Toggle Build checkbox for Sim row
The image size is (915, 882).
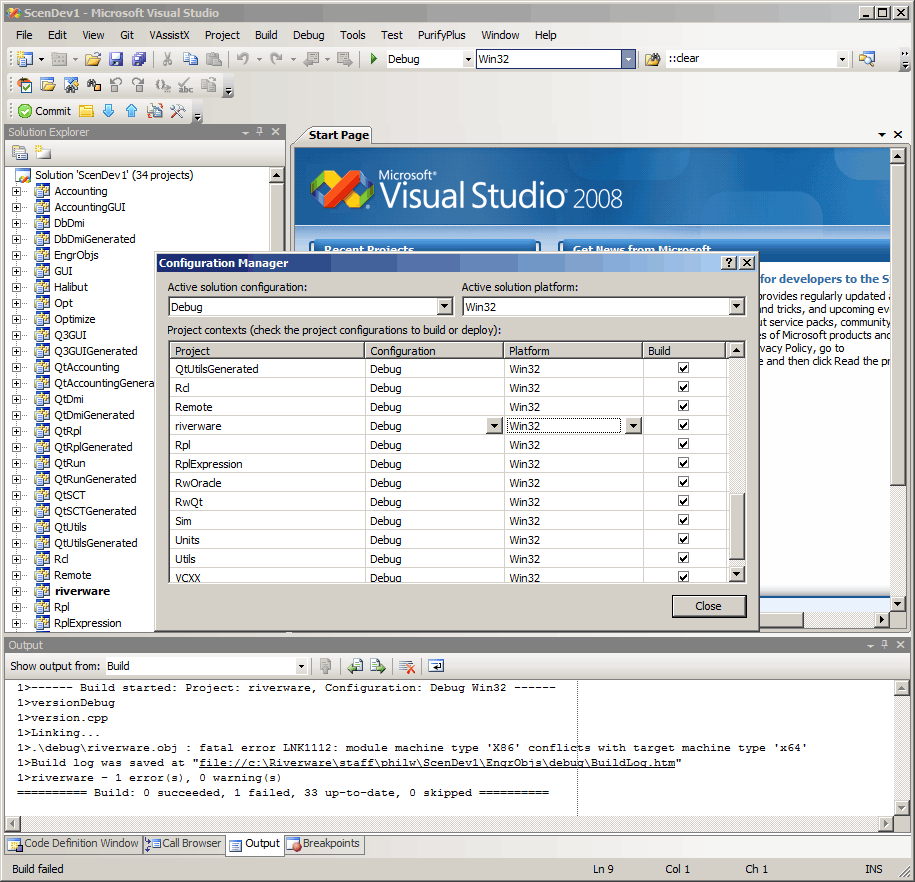(x=683, y=520)
